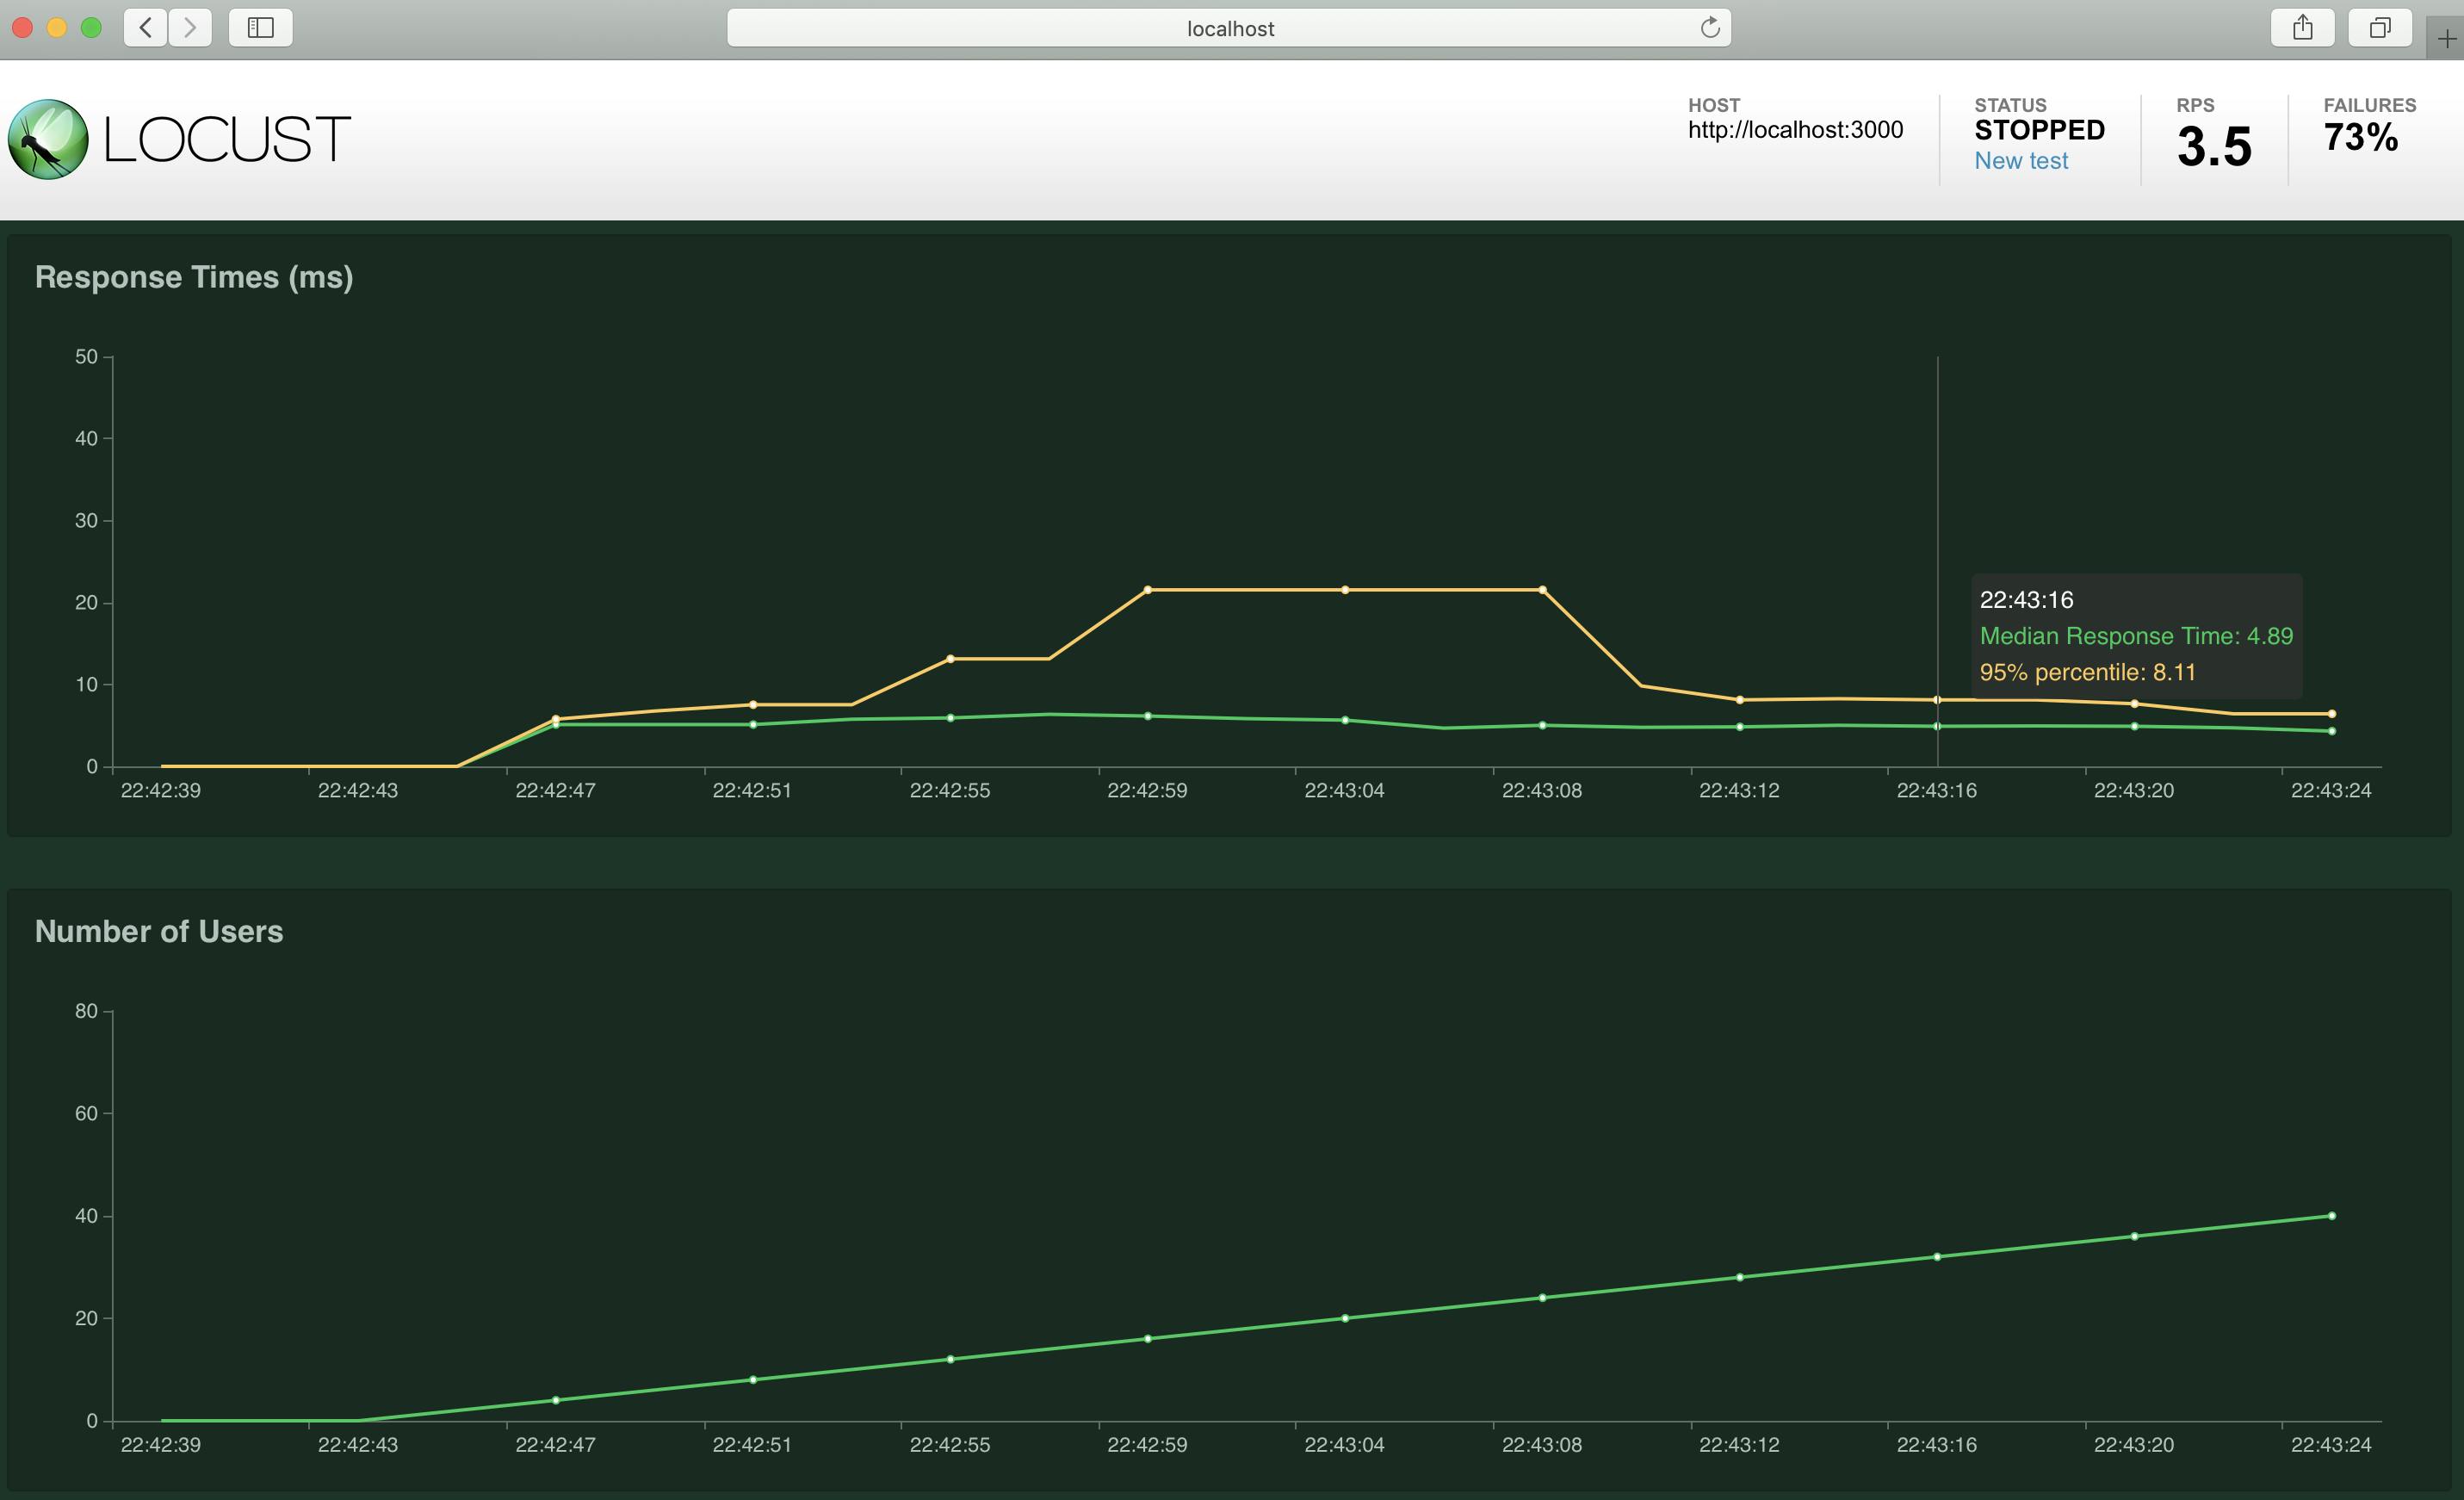Viewport: 2464px width, 1500px height.
Task: Click the localhost address bar
Action: click(1229, 28)
